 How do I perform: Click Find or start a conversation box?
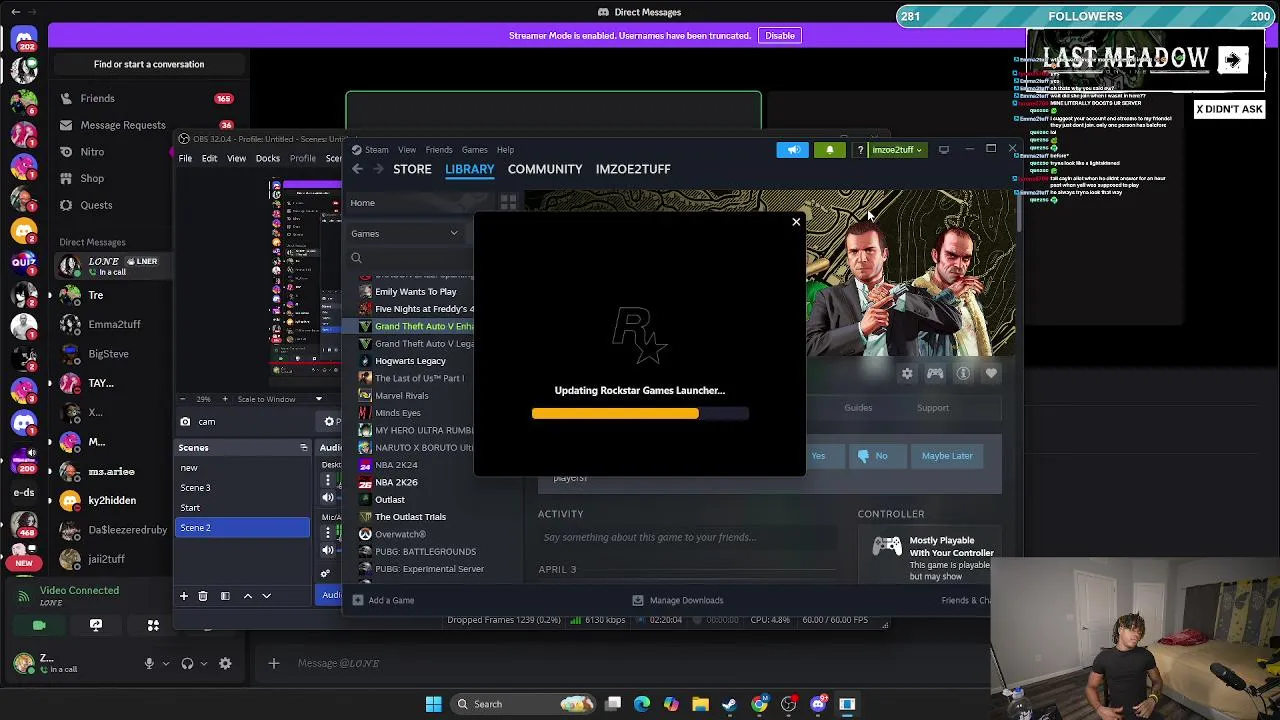point(149,64)
